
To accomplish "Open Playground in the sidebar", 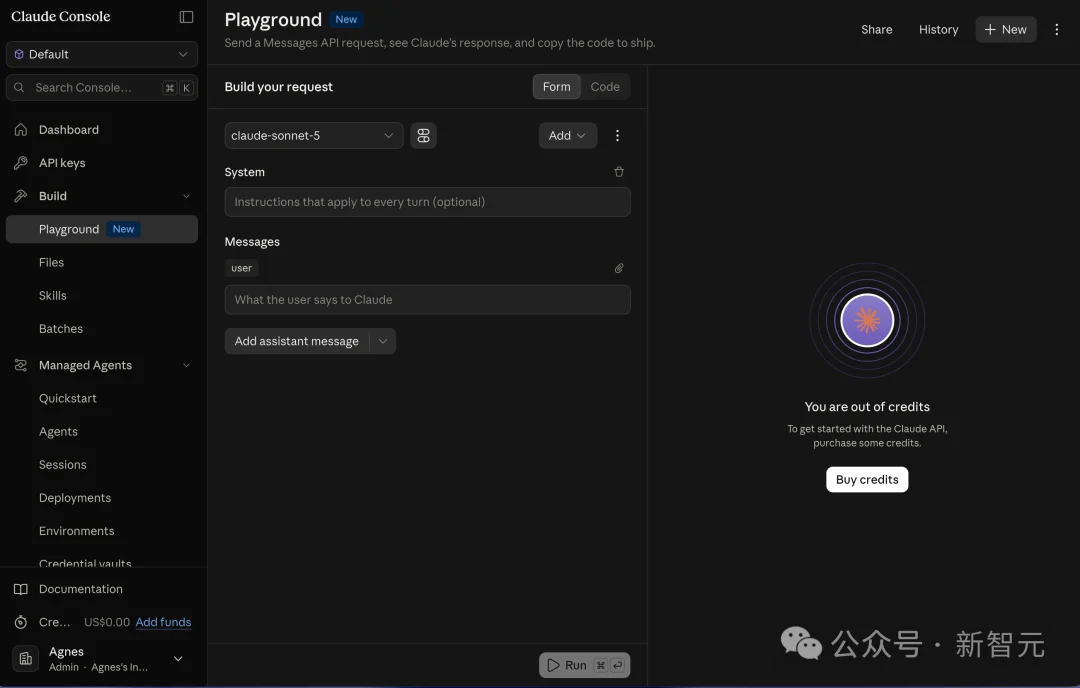I will click(x=102, y=229).
